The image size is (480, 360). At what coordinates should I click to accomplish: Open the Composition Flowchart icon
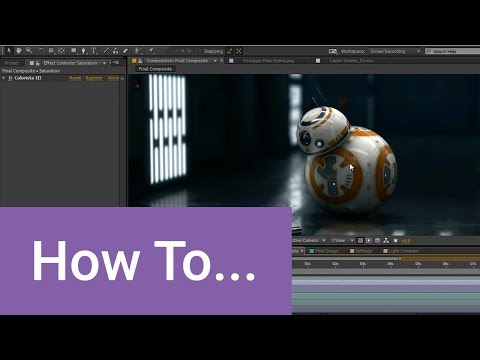coord(386,240)
